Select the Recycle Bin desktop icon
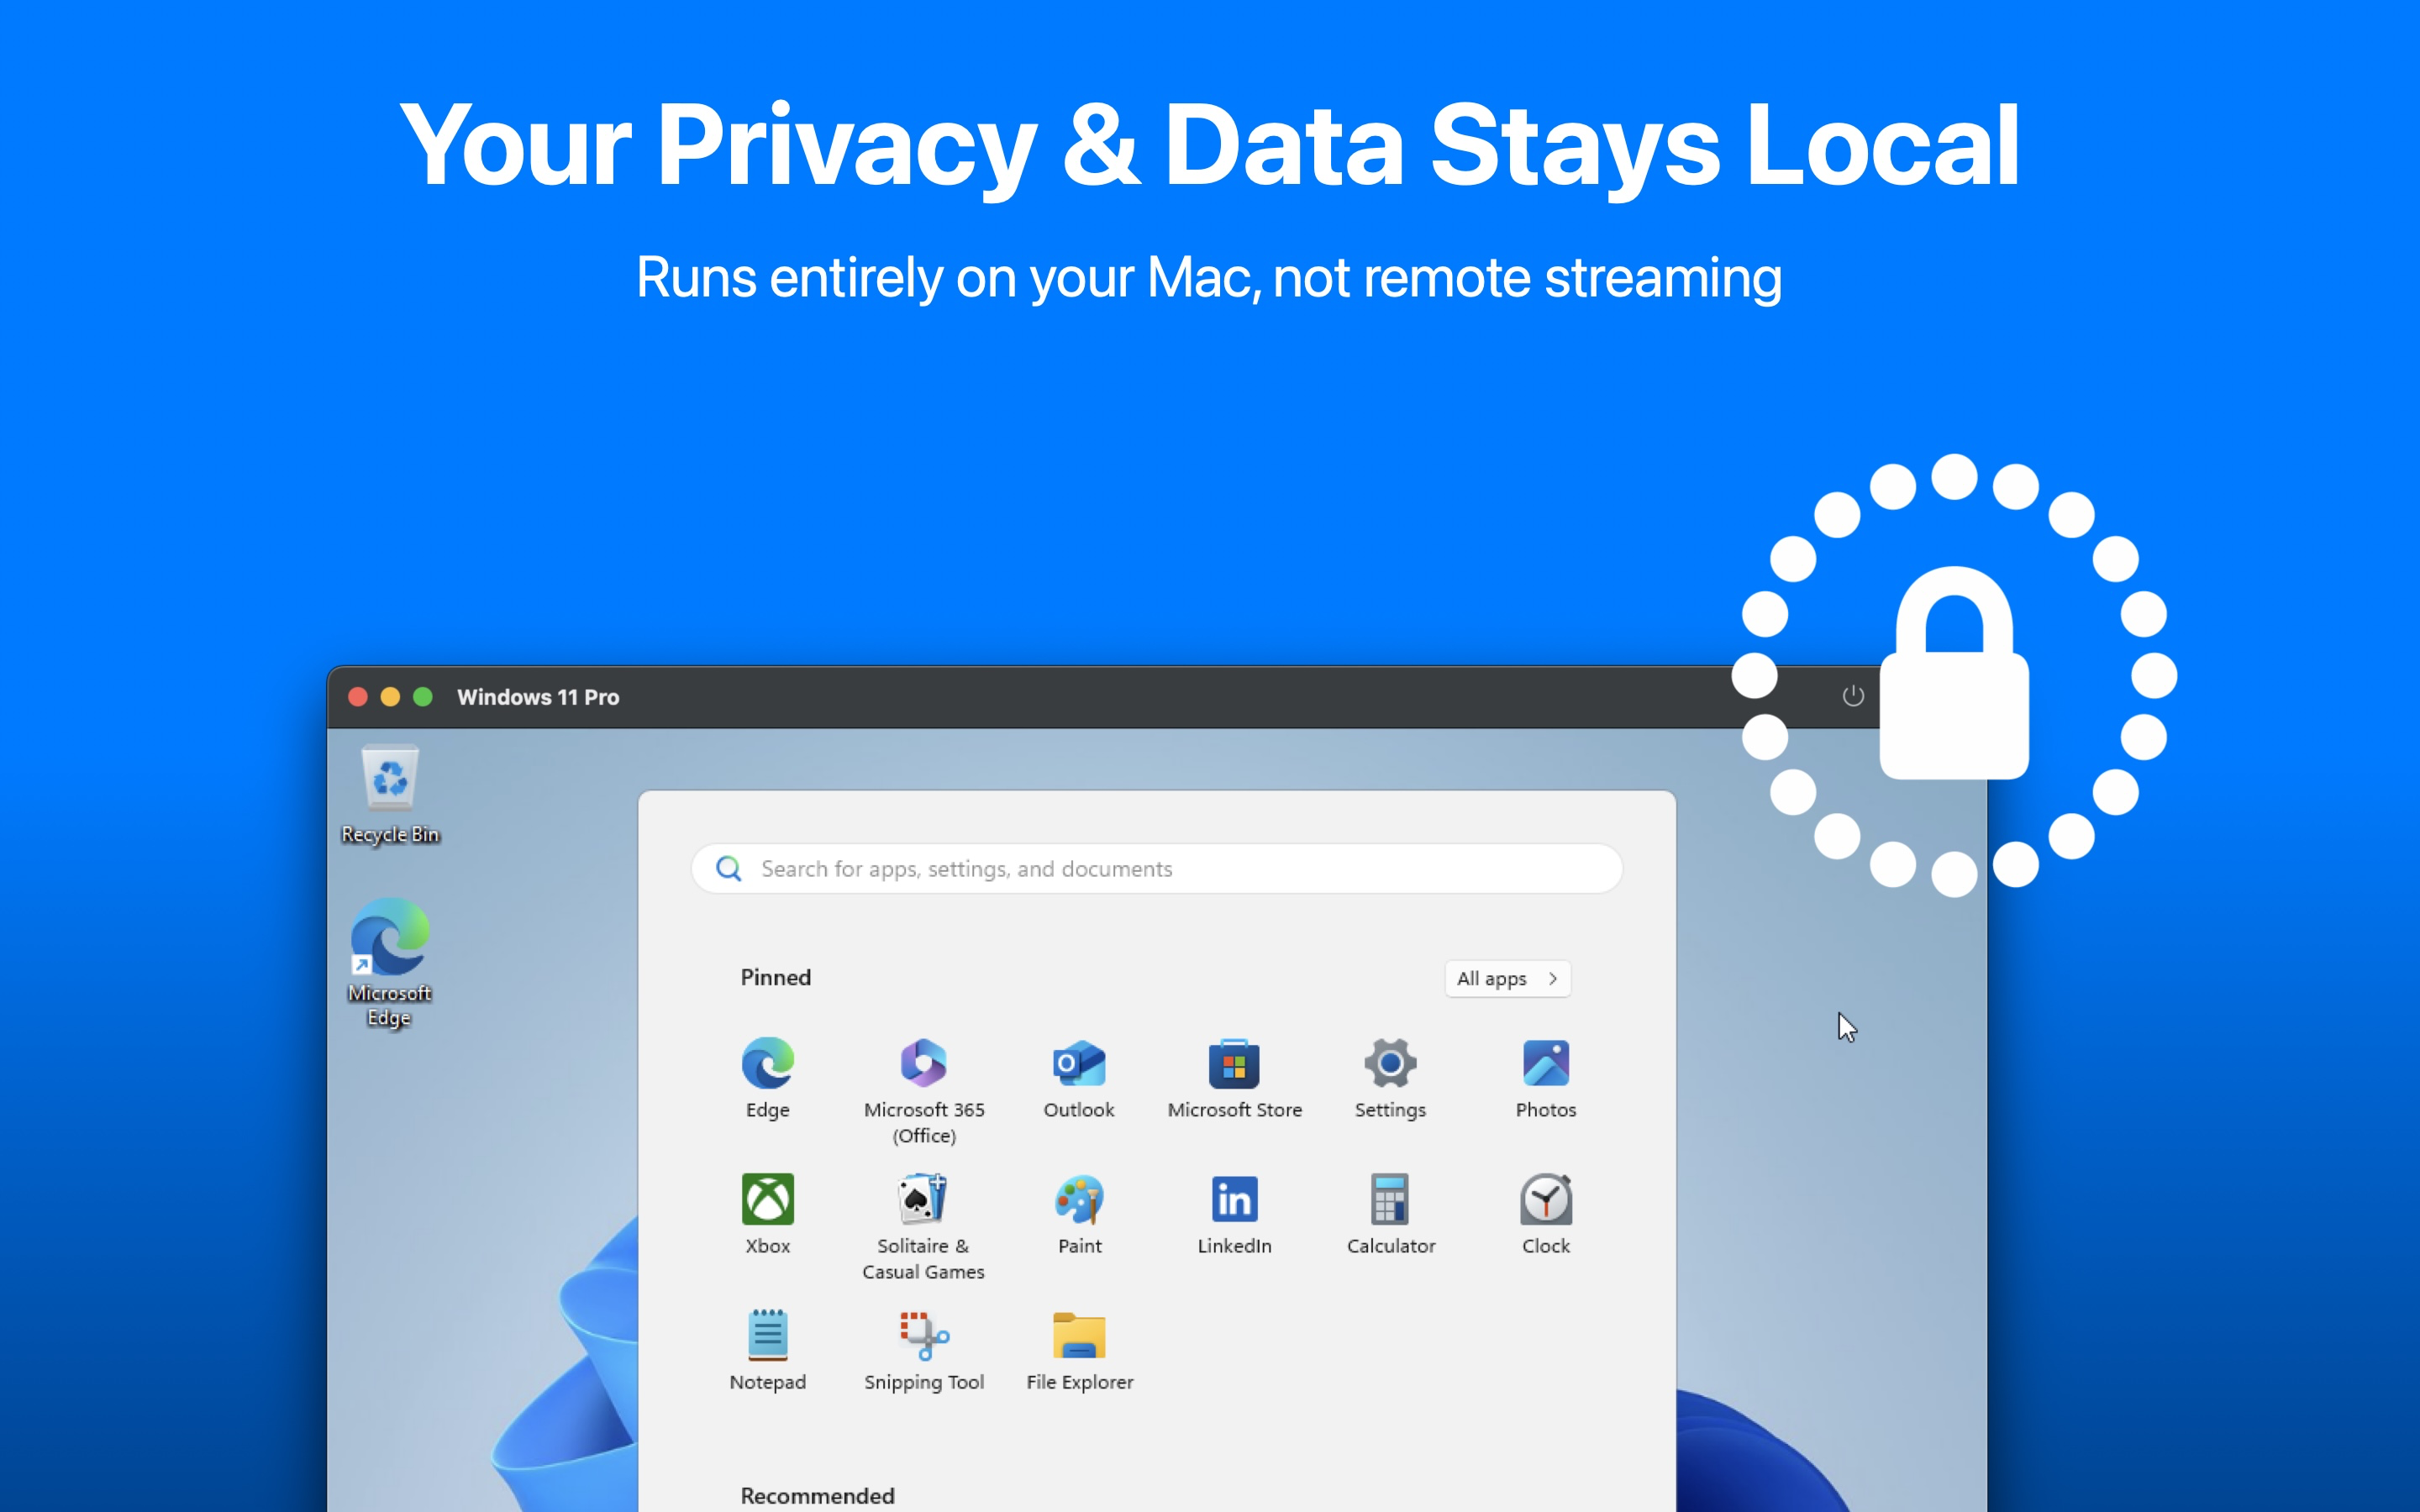This screenshot has height=1512, width=2420. pos(390,795)
